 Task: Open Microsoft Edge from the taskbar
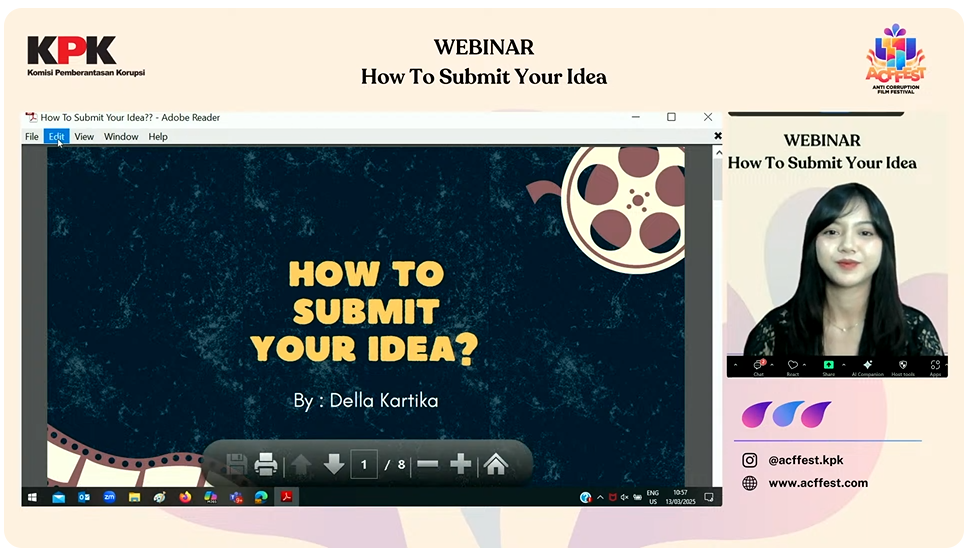[261, 497]
